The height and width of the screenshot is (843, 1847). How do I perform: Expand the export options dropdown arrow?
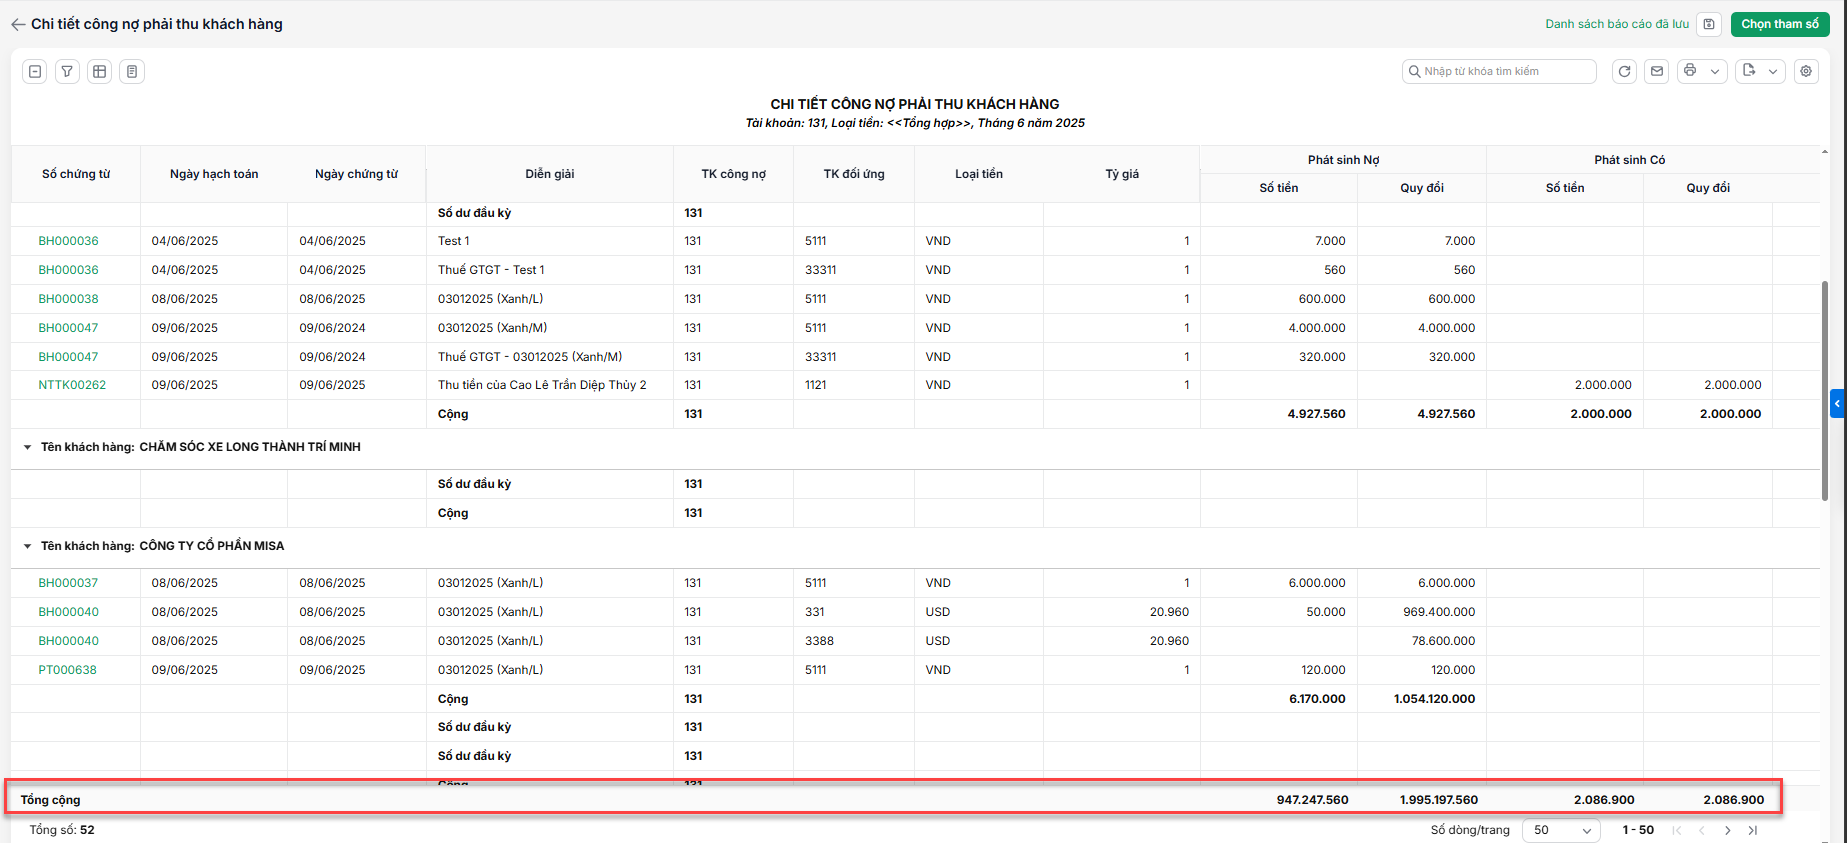(x=1773, y=71)
